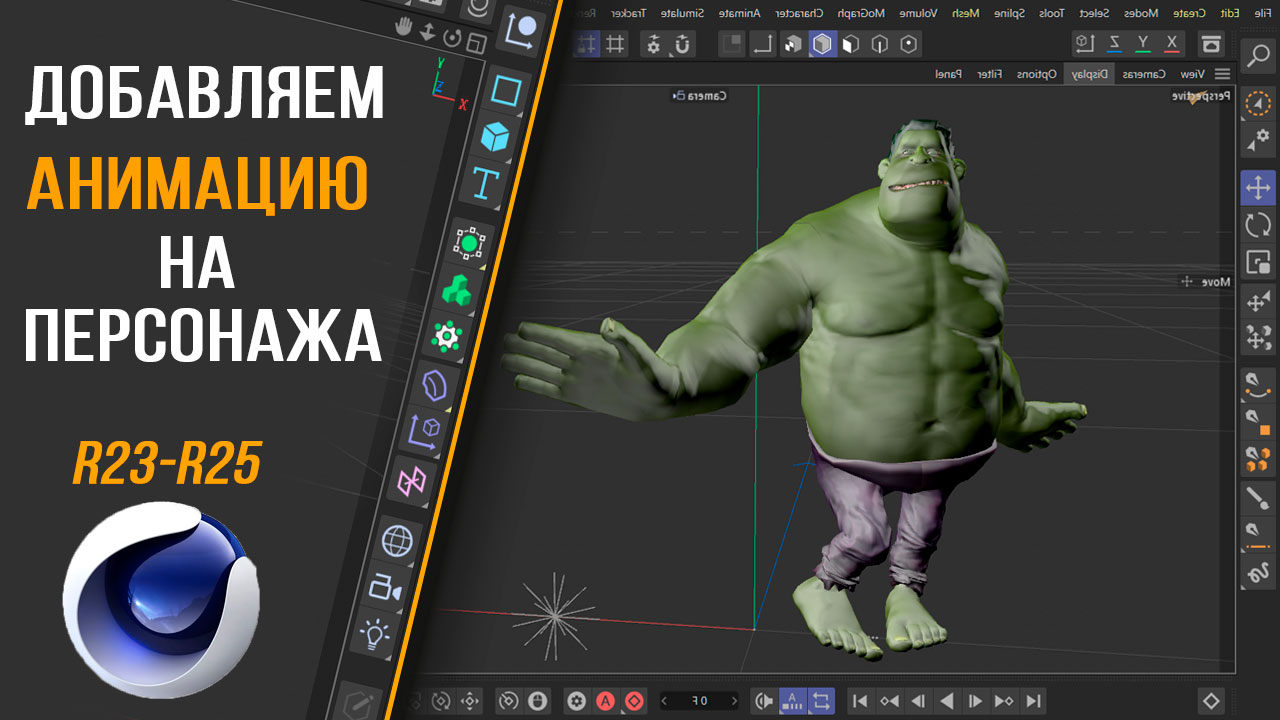Viewport: 1280px width, 720px height.
Task: Add a Rectangle spline from left palette
Action: pyautogui.click(x=507, y=91)
